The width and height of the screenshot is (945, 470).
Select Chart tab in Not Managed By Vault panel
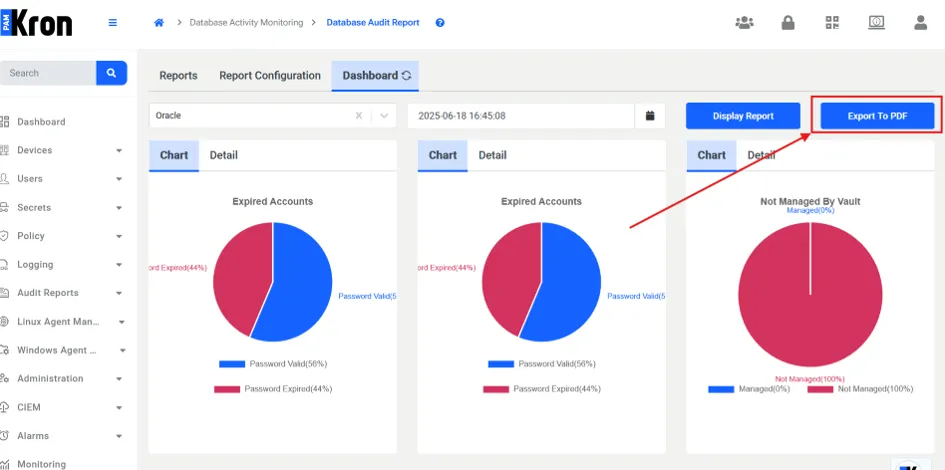(711, 155)
